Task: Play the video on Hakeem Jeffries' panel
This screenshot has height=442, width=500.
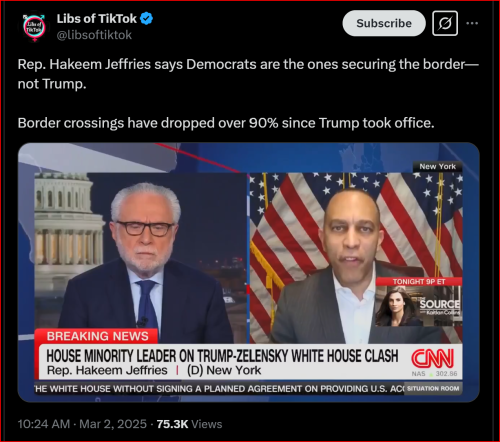Action: (356, 258)
